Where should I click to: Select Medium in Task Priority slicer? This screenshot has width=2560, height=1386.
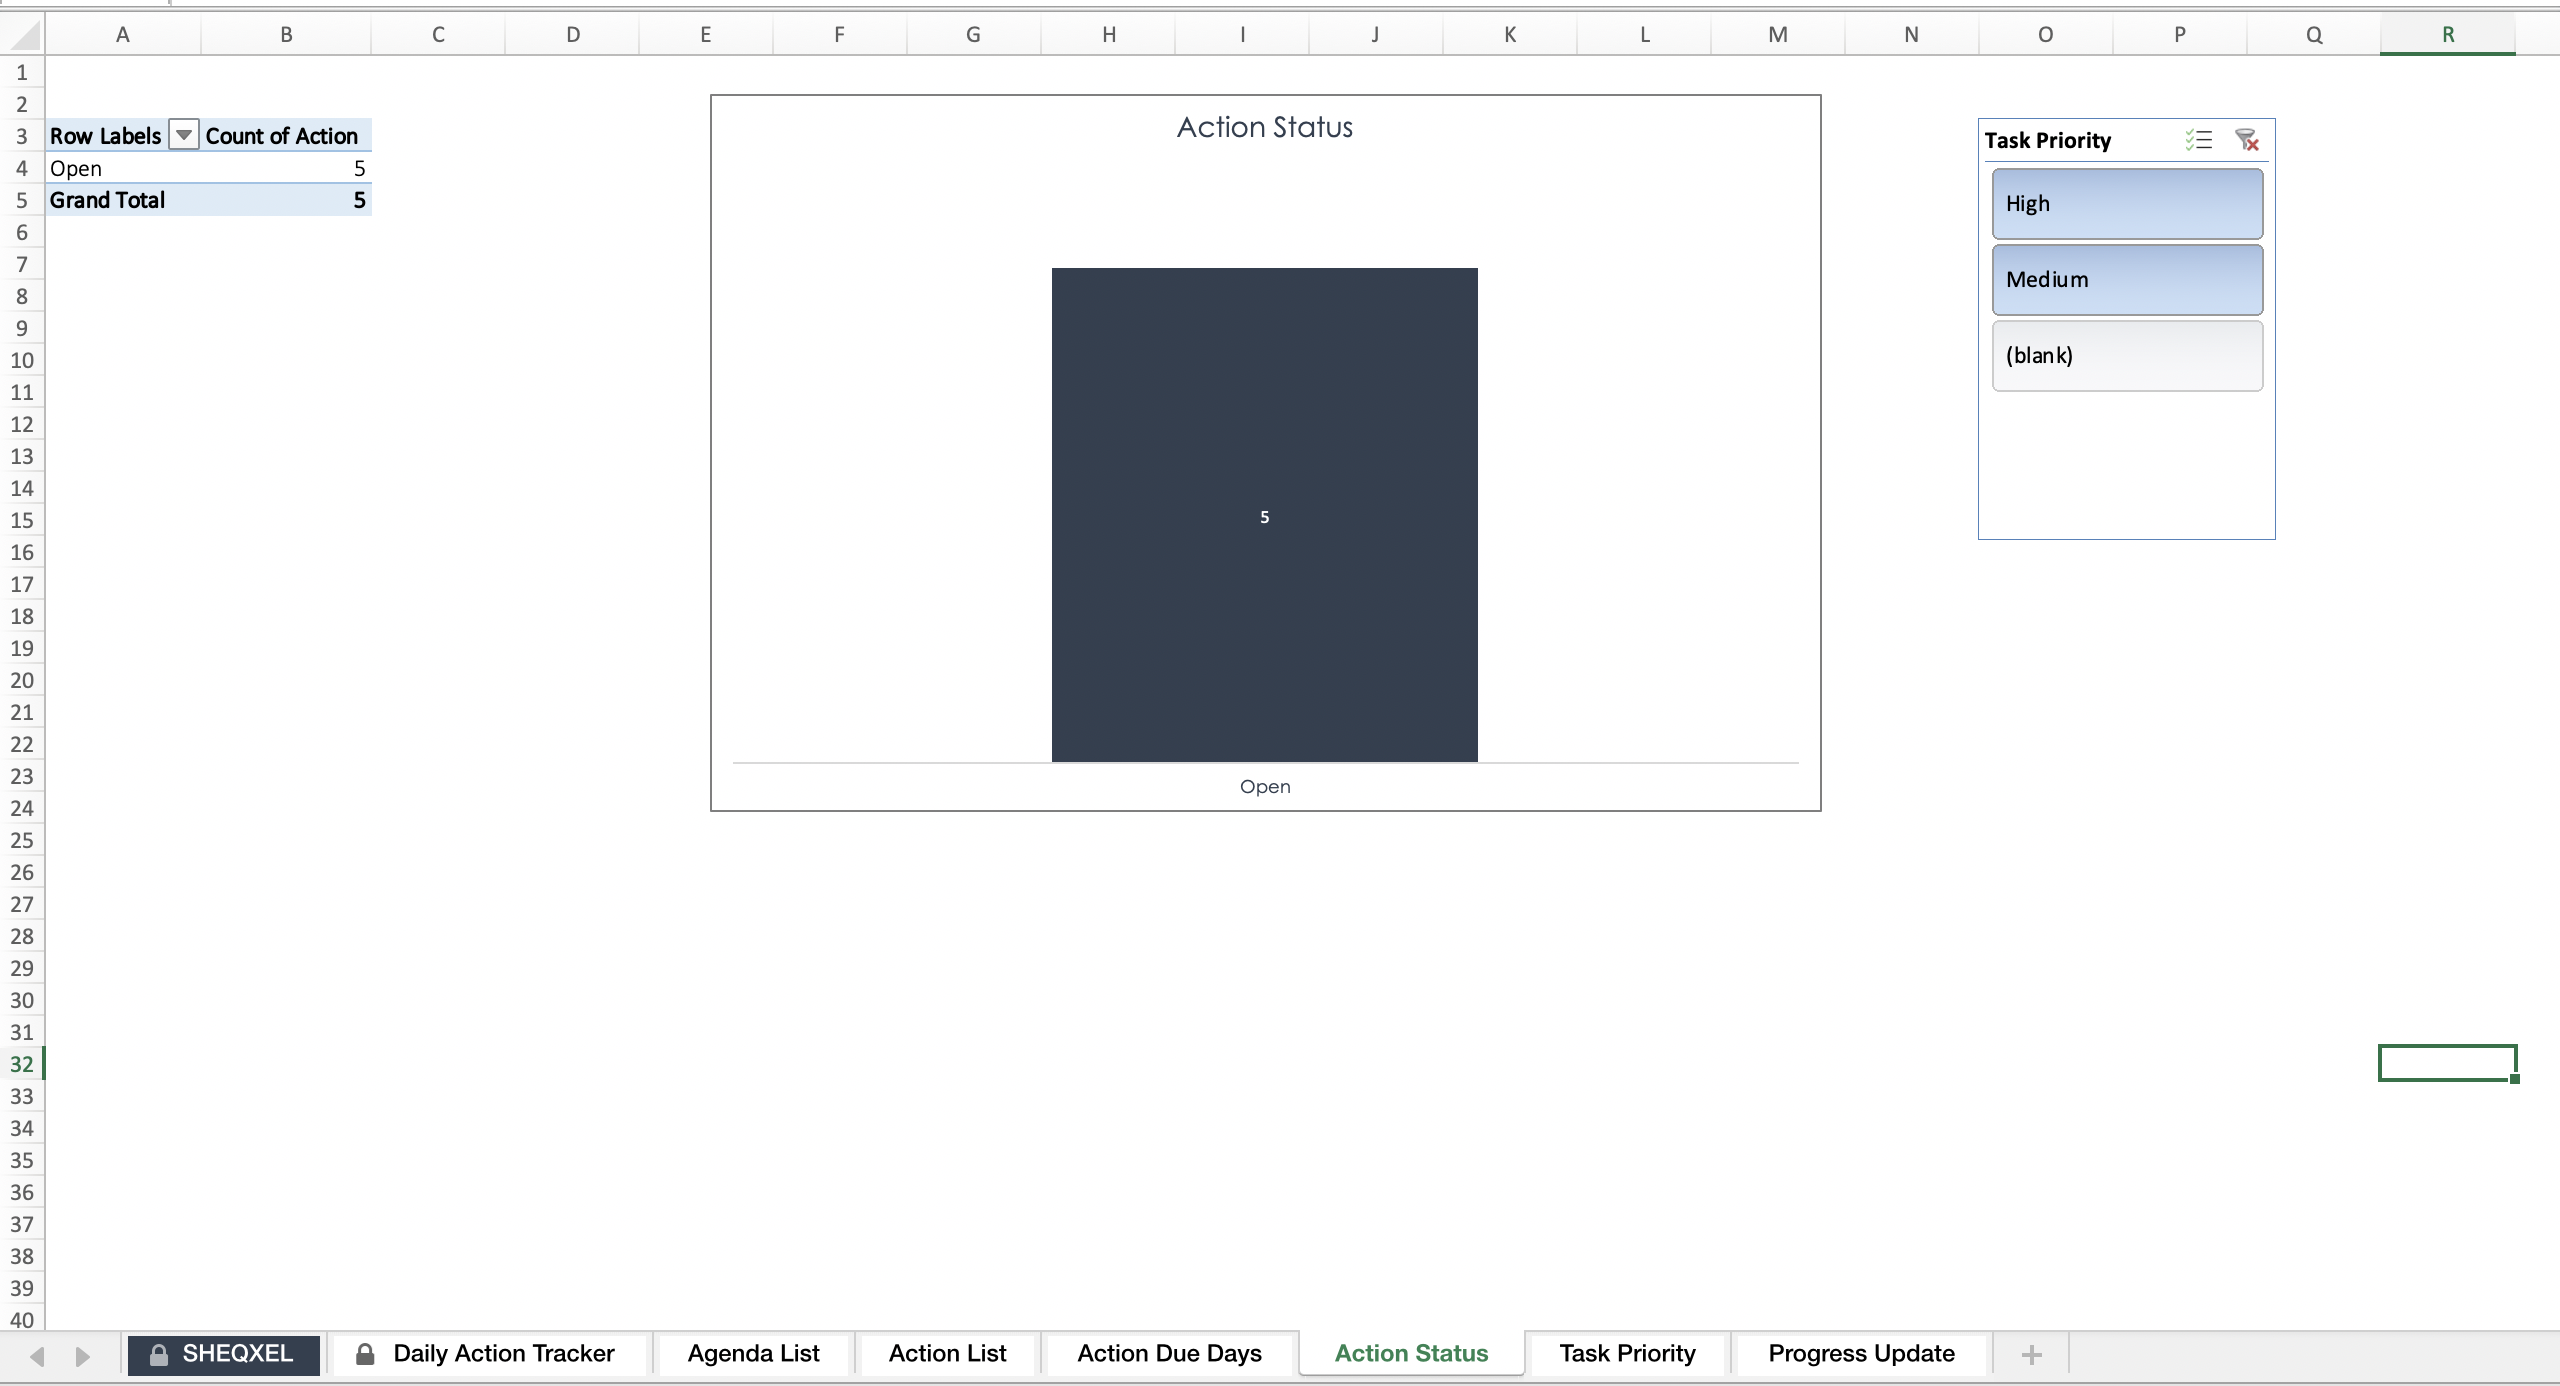[2127, 280]
